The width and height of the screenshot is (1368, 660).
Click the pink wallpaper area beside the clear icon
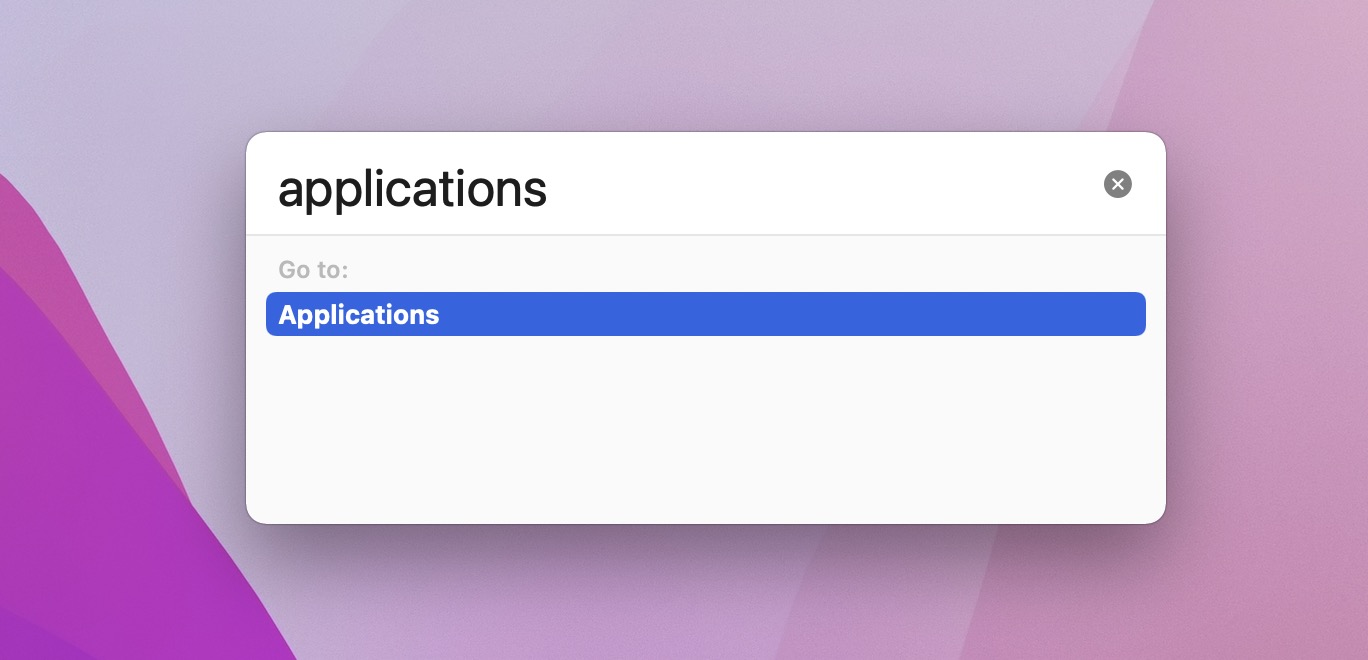(x=1260, y=184)
